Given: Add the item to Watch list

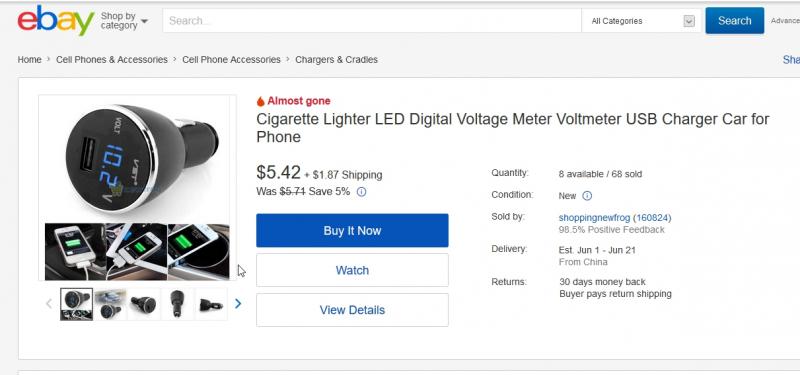Looking at the screenshot, I should (x=352, y=270).
